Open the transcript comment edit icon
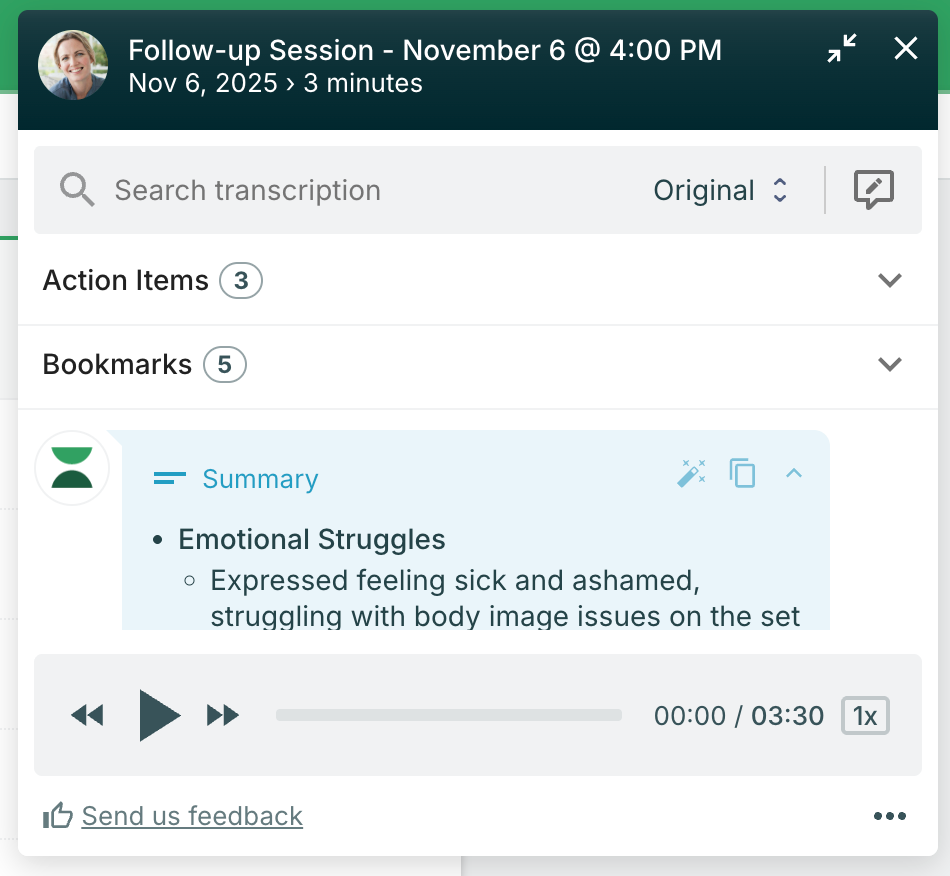Image resolution: width=950 pixels, height=876 pixels. tap(873, 190)
